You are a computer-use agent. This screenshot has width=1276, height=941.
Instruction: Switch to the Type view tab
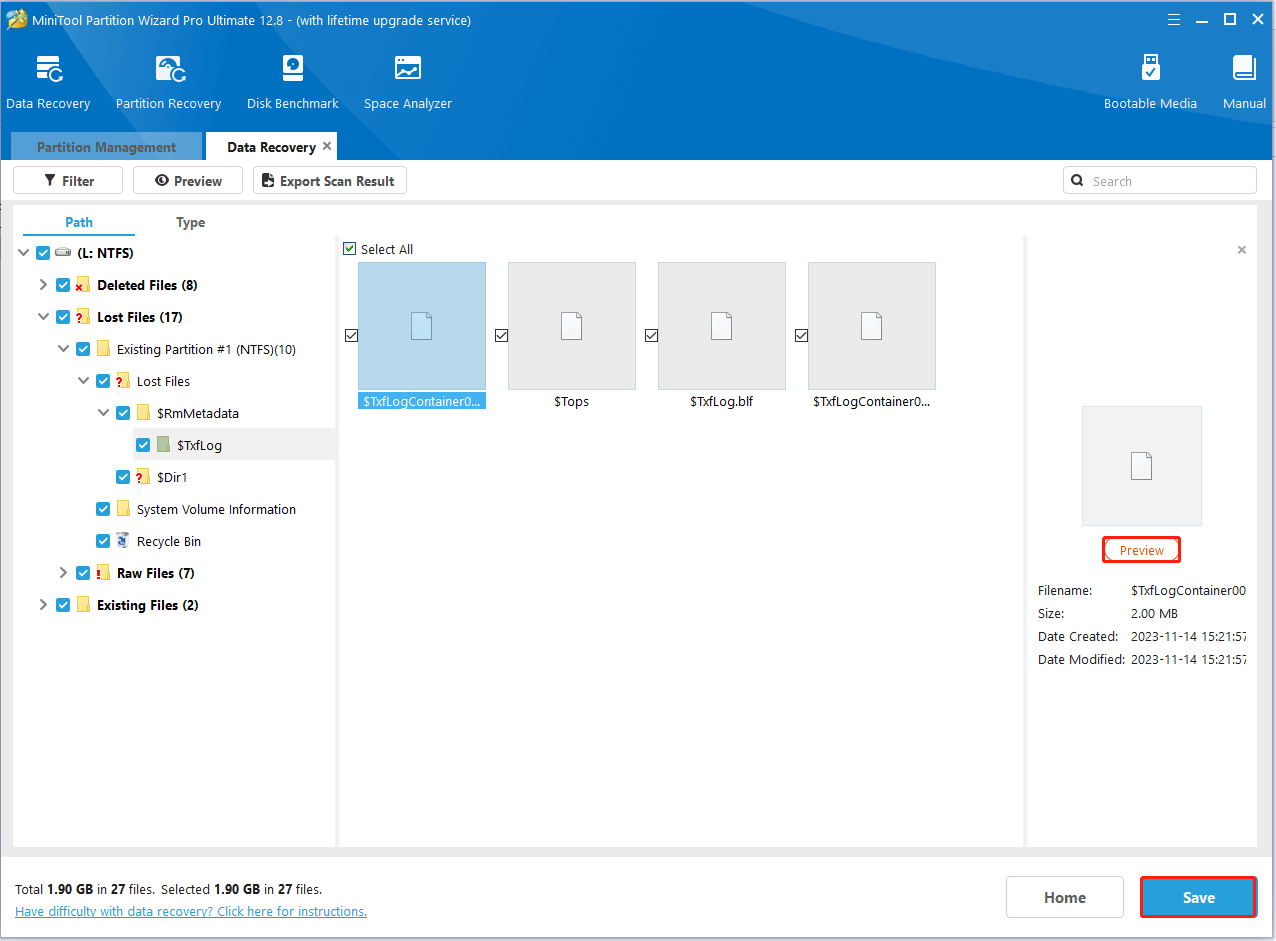click(190, 222)
